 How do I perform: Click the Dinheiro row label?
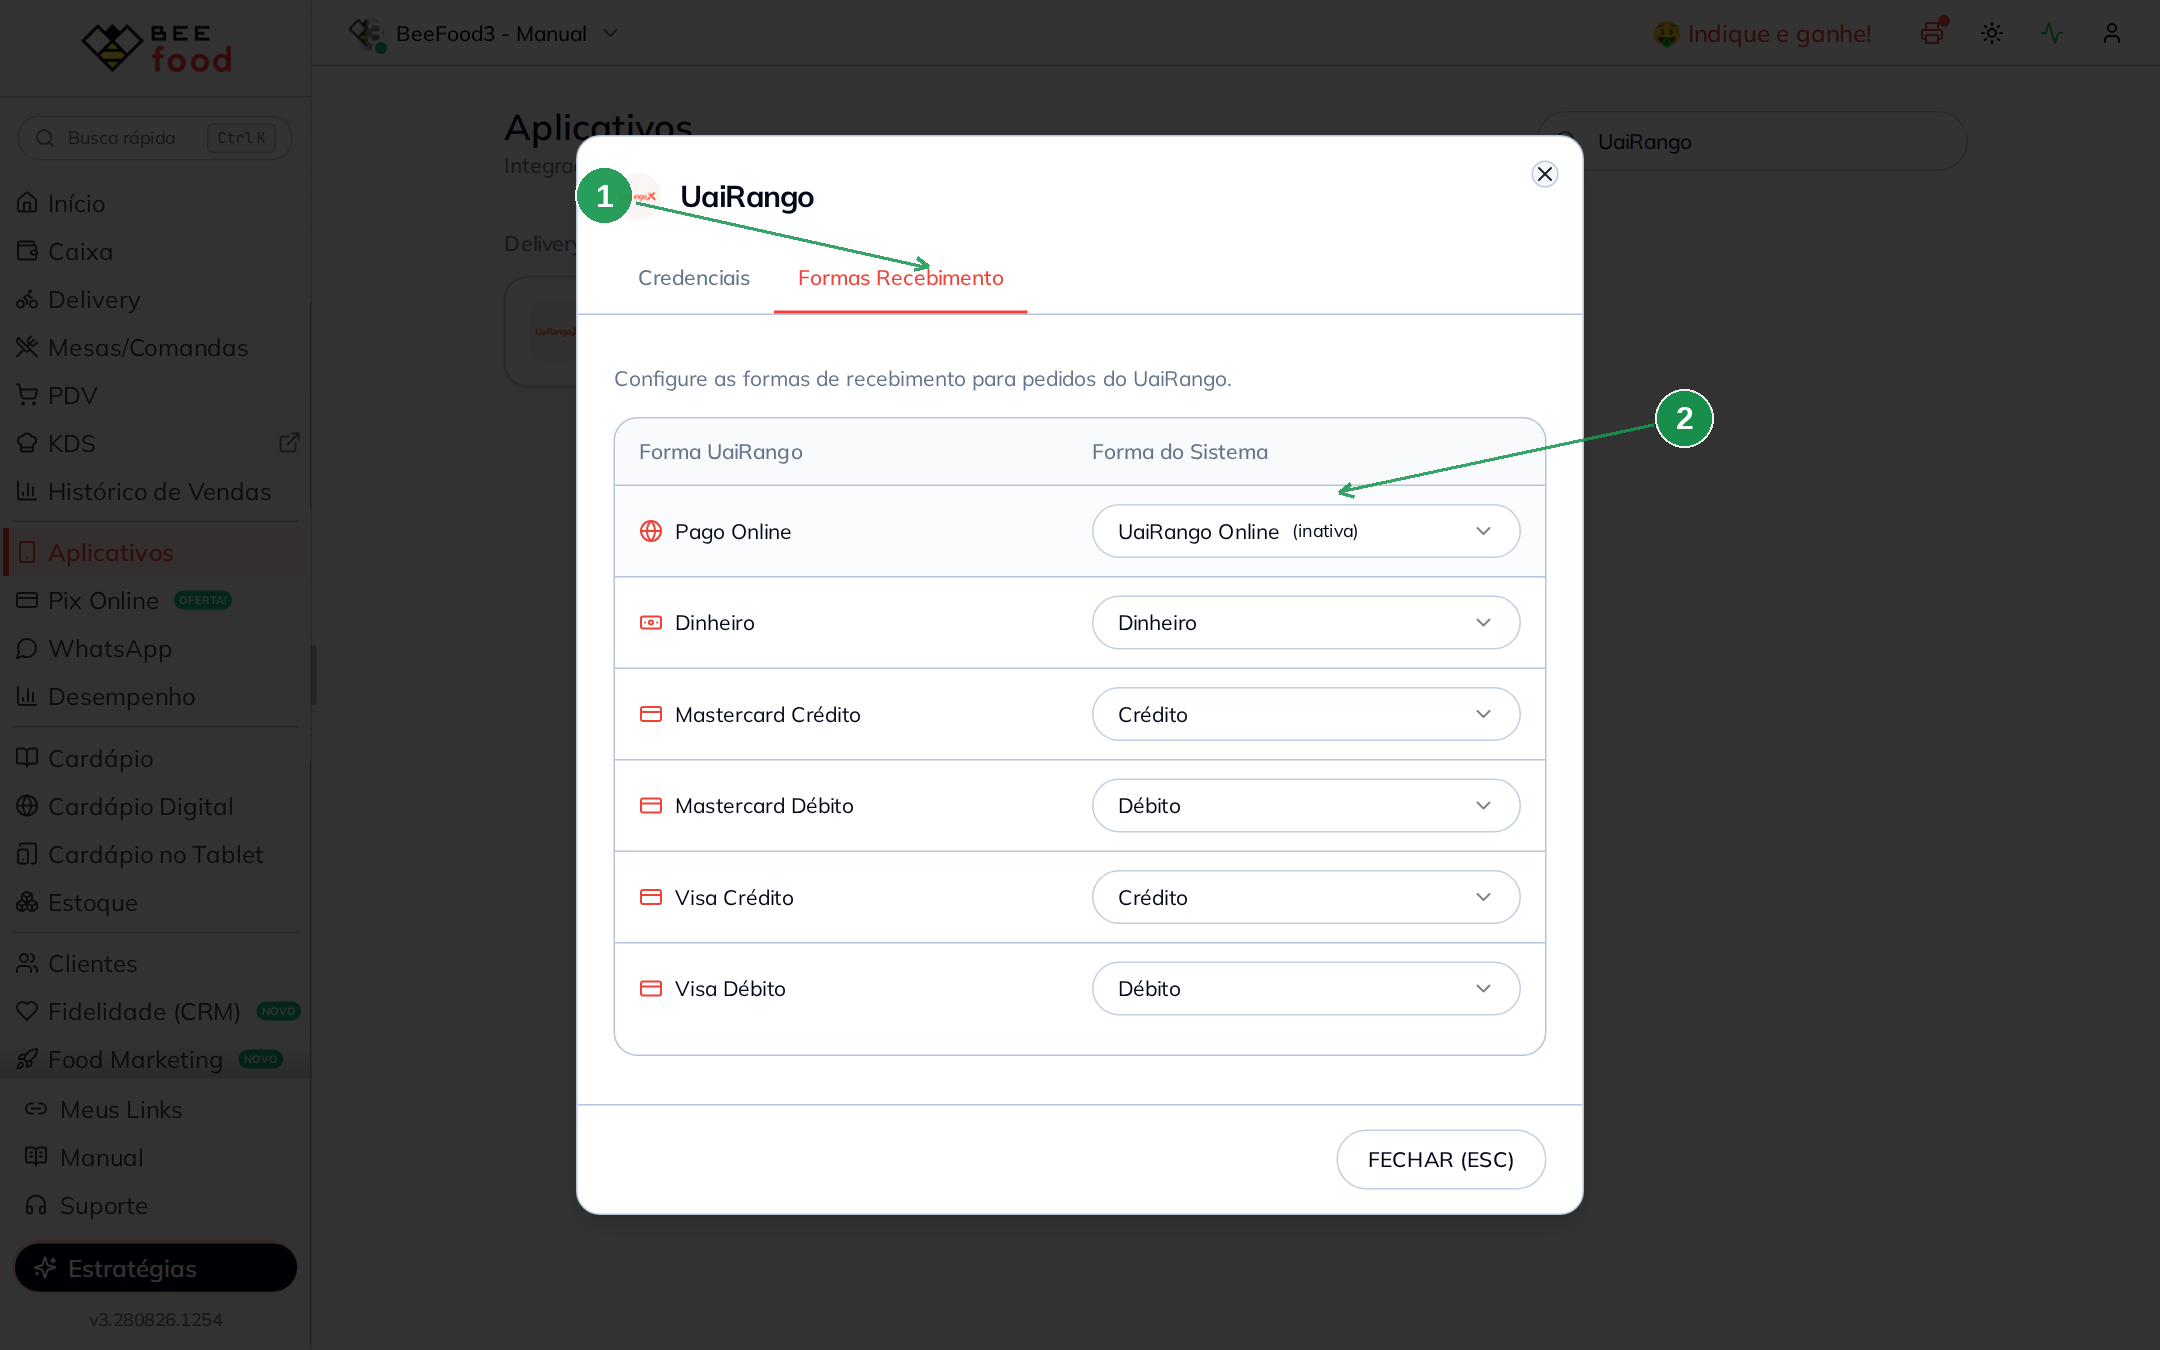point(715,623)
